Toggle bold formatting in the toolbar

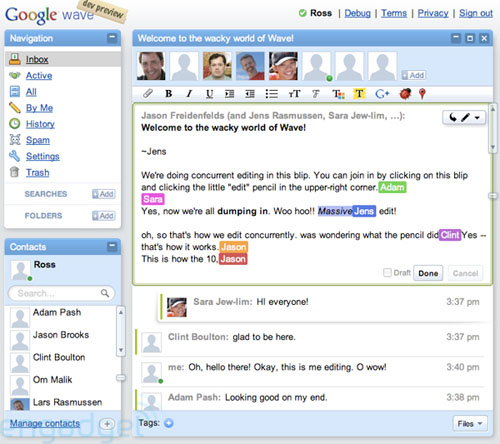(169, 94)
